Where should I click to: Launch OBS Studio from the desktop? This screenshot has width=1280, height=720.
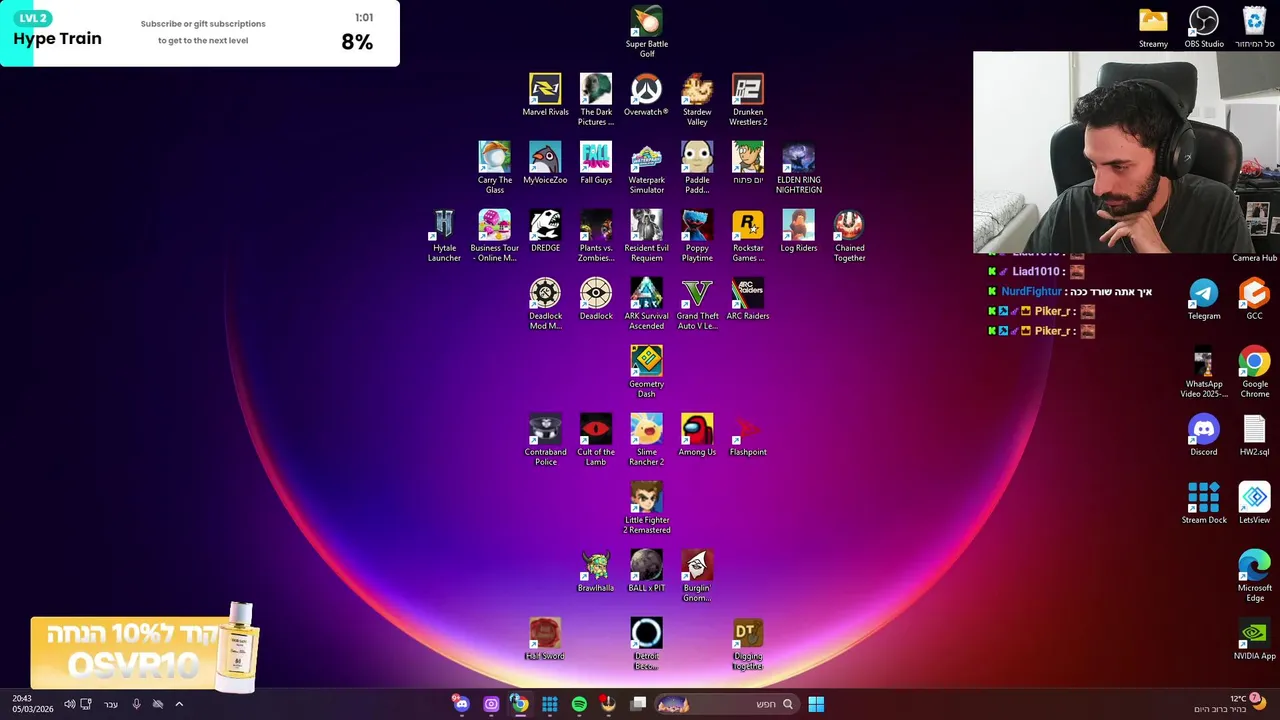click(1204, 27)
